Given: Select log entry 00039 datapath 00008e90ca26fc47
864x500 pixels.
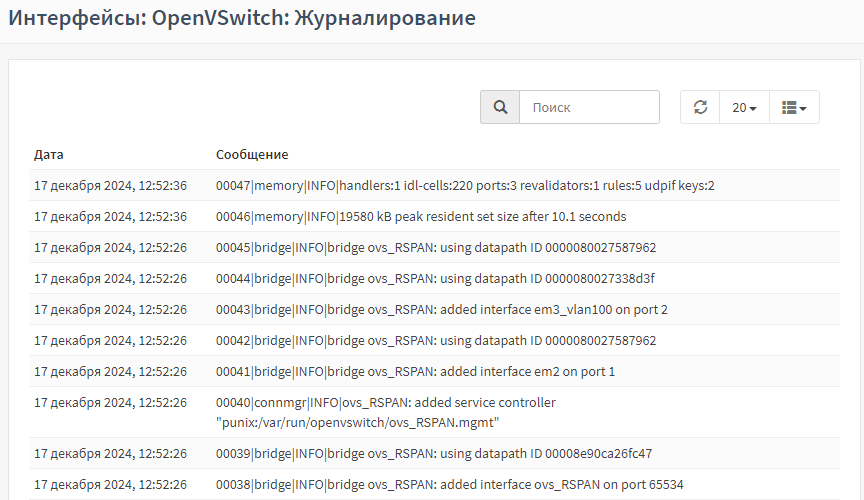Looking at the screenshot, I should (x=434, y=453).
